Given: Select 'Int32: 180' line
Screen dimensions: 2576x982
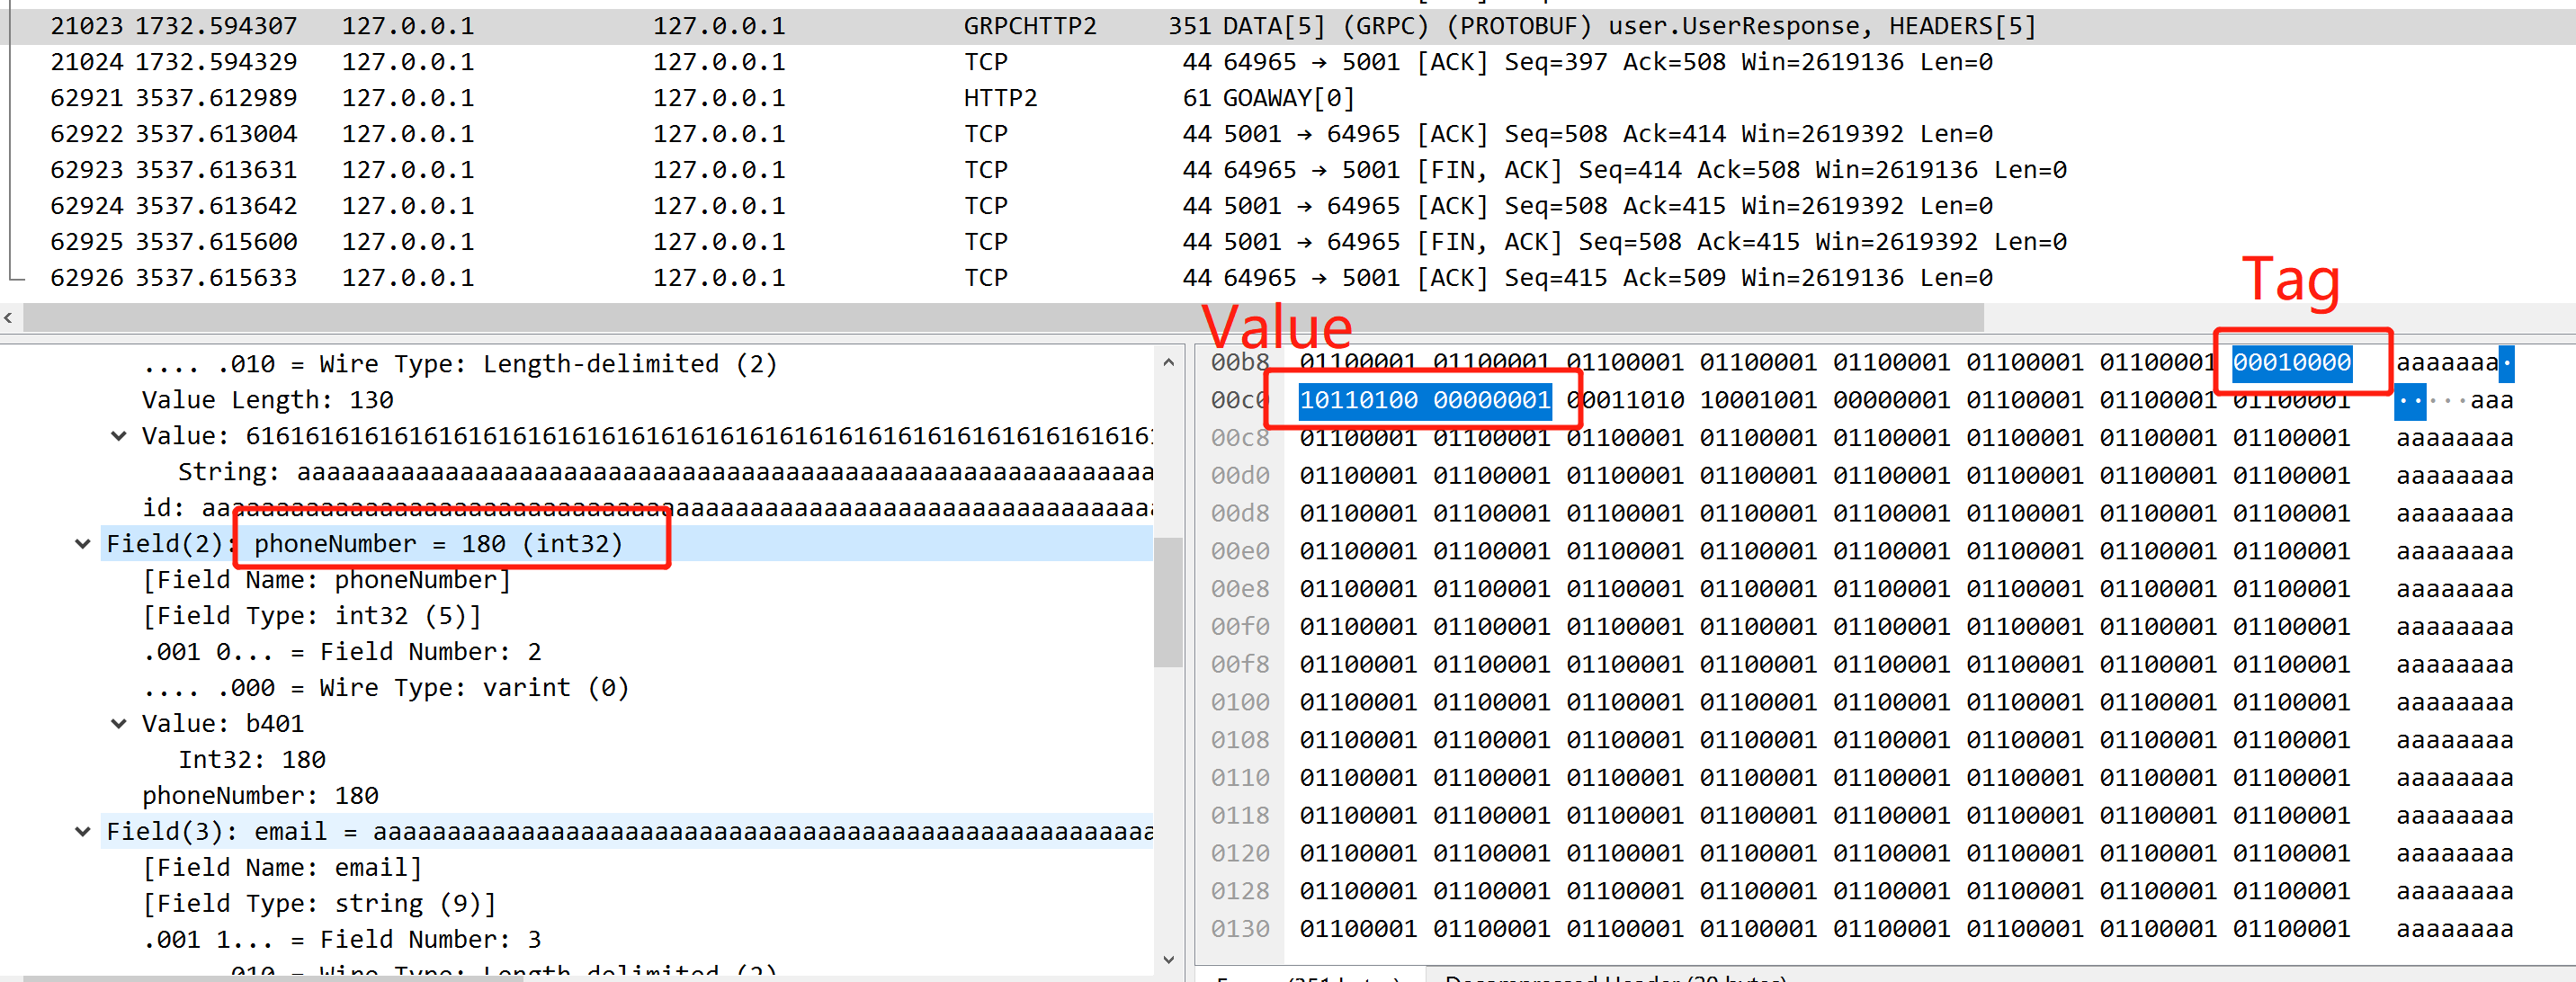Looking at the screenshot, I should click(x=252, y=760).
